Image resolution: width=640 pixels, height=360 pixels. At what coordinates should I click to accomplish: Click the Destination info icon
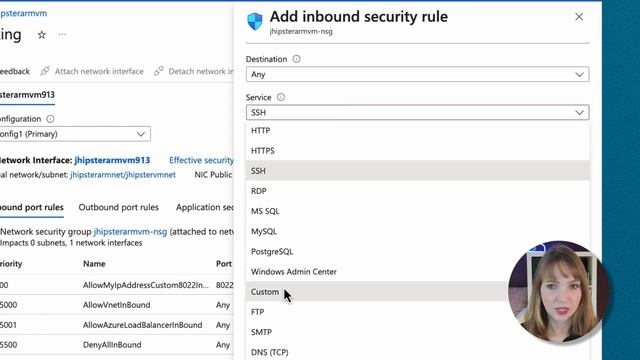(x=296, y=59)
